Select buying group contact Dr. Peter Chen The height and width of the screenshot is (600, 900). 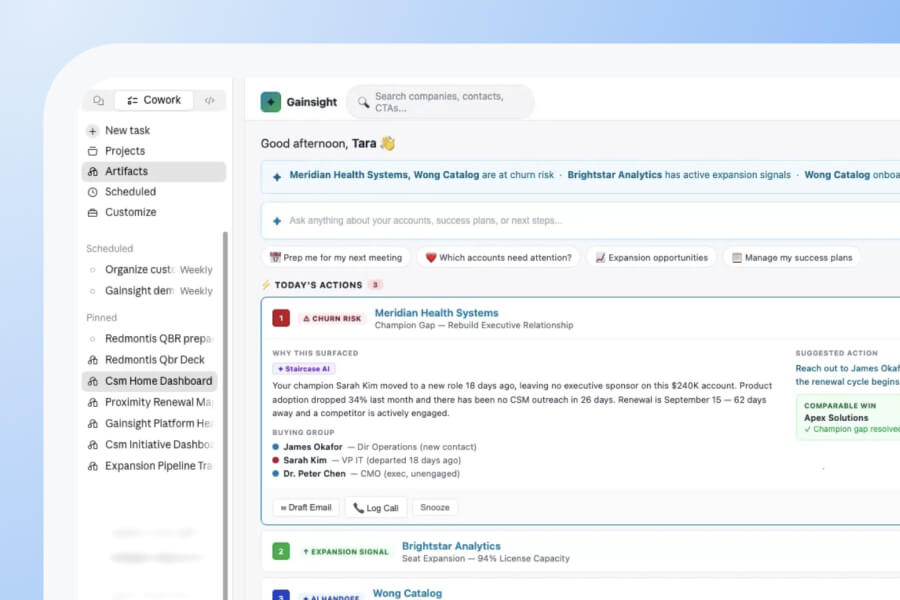click(x=314, y=474)
